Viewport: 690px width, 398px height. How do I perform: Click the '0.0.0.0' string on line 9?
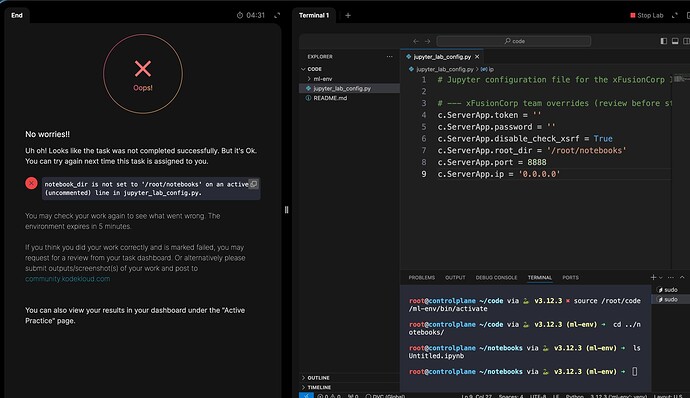tap(539, 174)
